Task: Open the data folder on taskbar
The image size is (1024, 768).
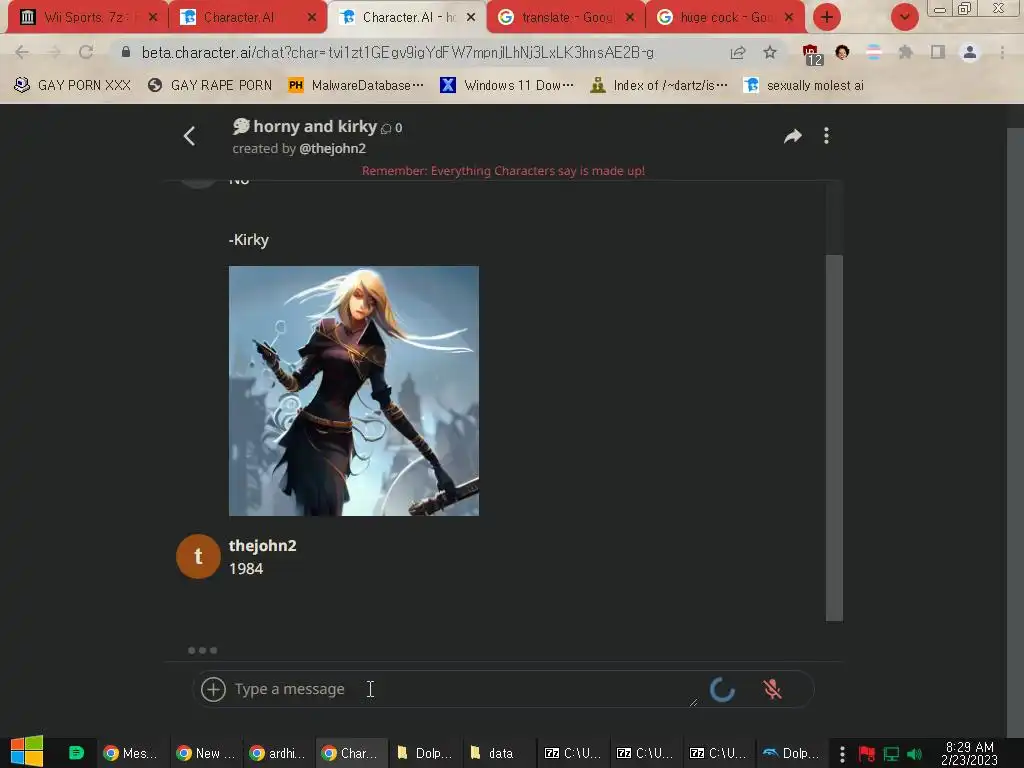Action: coord(498,753)
